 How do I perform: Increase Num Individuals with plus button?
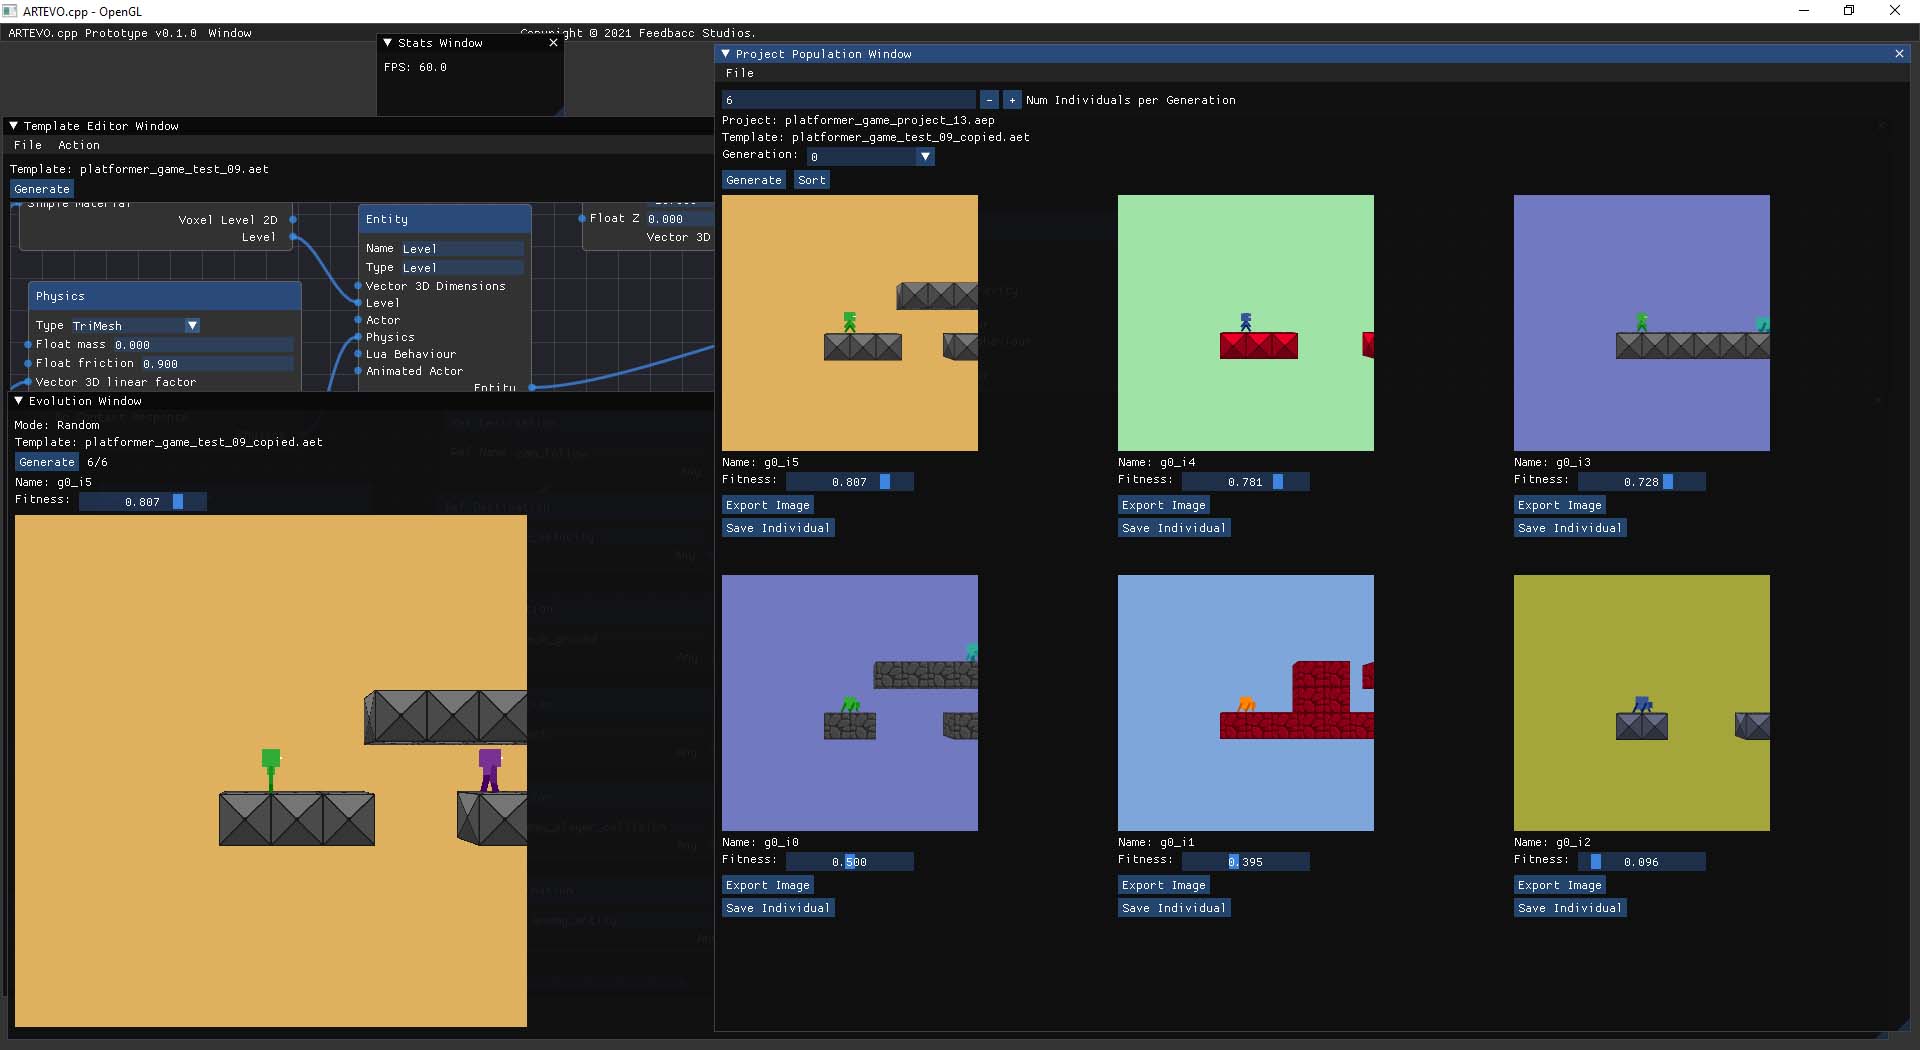click(1012, 100)
